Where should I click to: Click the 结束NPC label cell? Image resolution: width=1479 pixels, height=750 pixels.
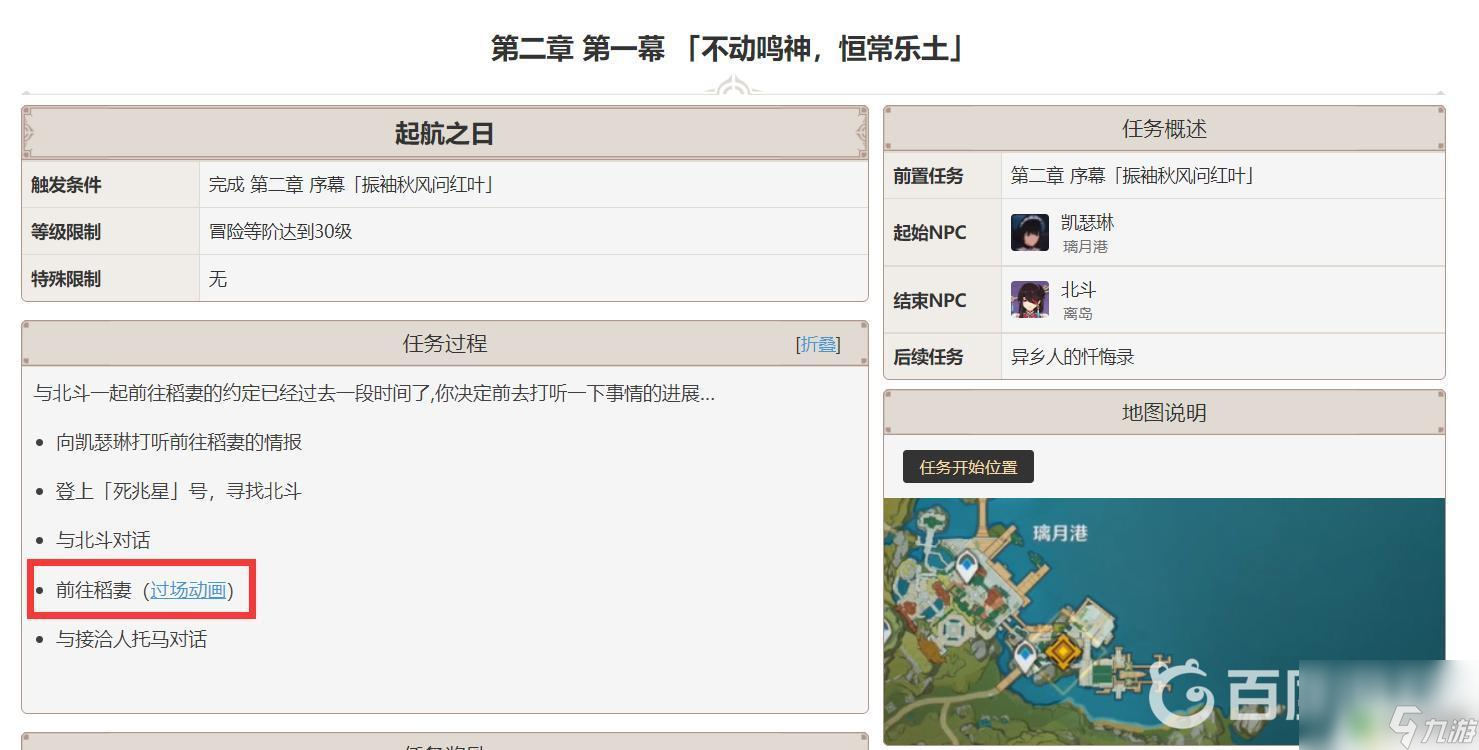[943, 300]
